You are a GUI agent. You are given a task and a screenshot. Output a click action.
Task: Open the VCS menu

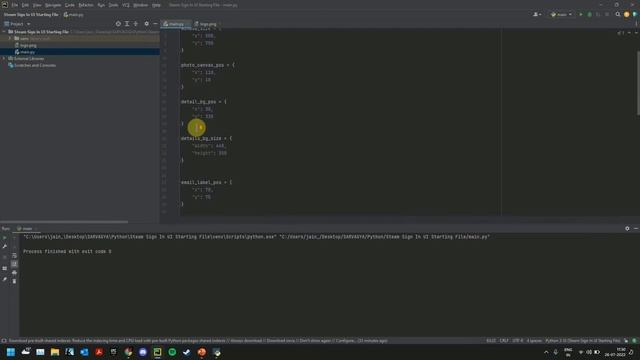click(126, 5)
